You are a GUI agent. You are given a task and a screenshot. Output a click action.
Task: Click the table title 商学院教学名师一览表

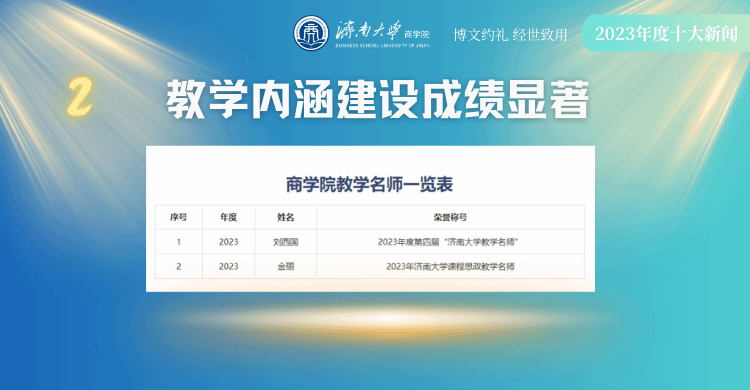(x=369, y=184)
